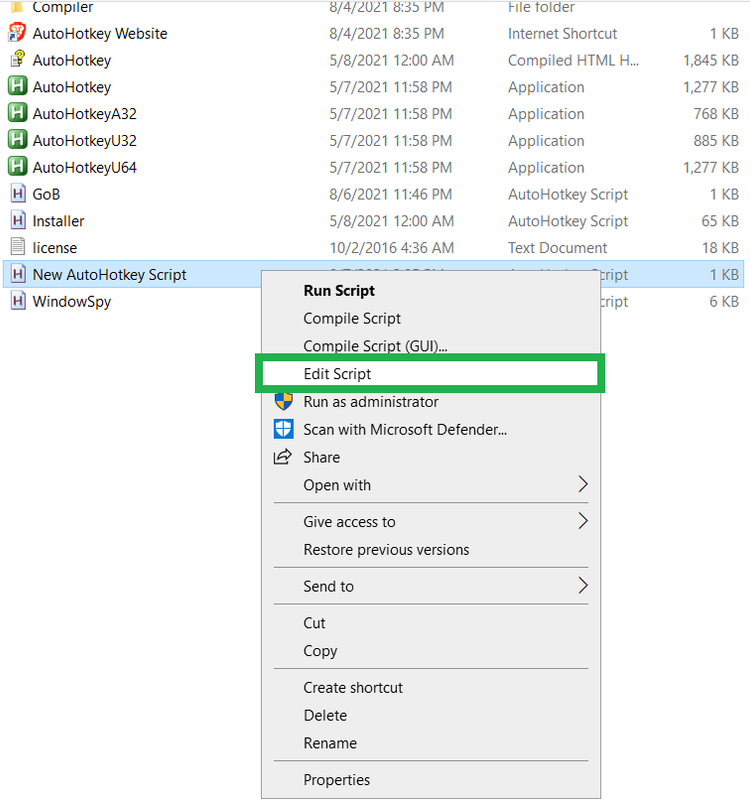Click the Compiler folder icon
750x800 pixels.
[x=17, y=7]
